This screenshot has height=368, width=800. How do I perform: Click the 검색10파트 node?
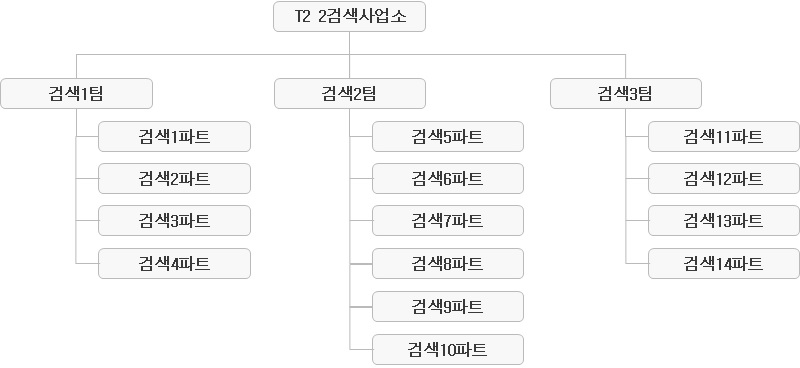click(x=448, y=350)
